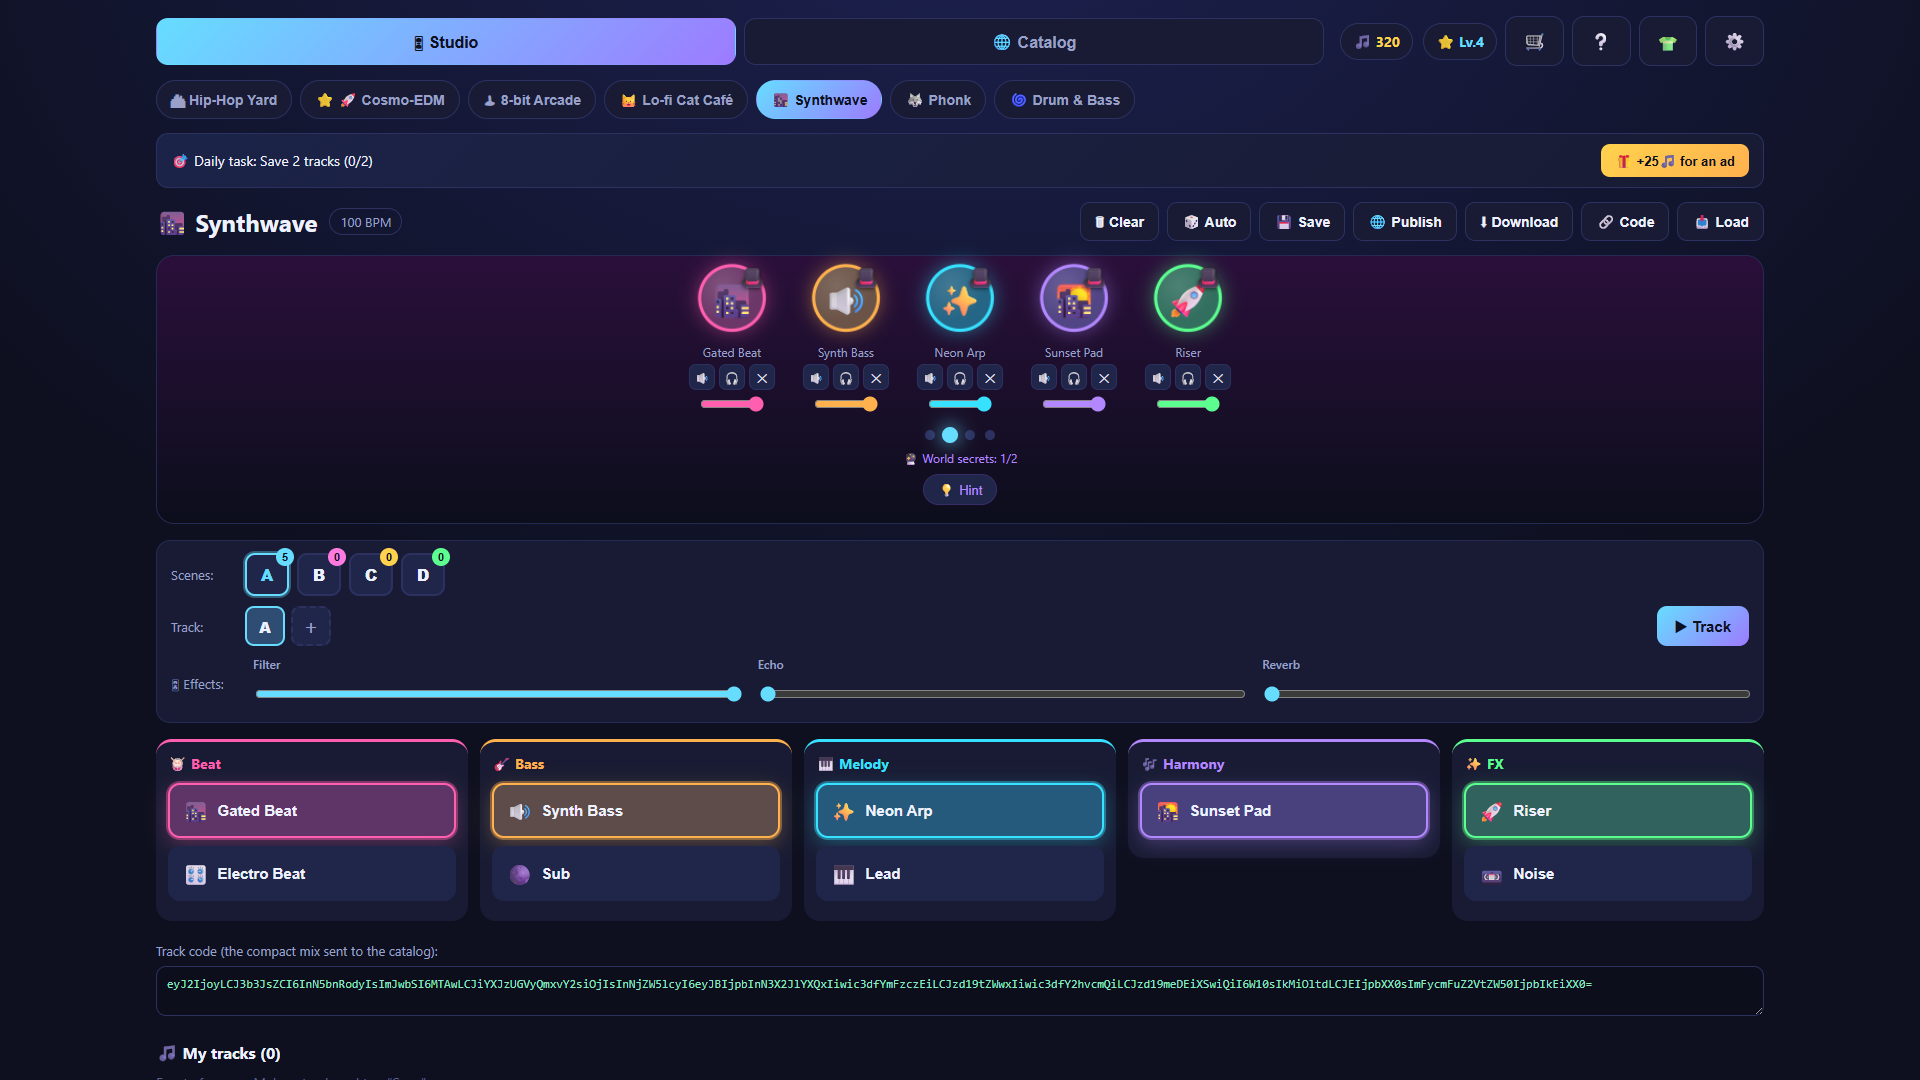Viewport: 1920px width, 1080px height.
Task: Remove Neon Arp with its X icon
Action: [x=990, y=378]
